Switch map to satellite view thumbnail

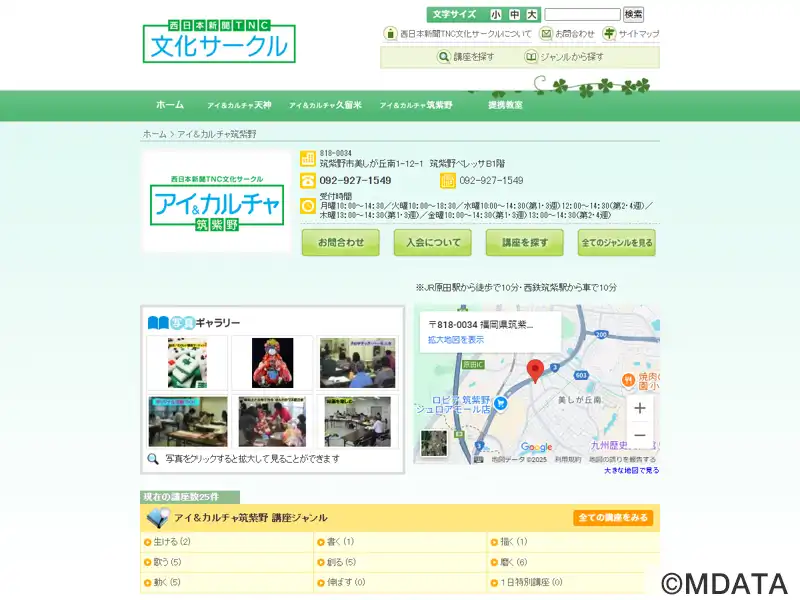pos(434,443)
